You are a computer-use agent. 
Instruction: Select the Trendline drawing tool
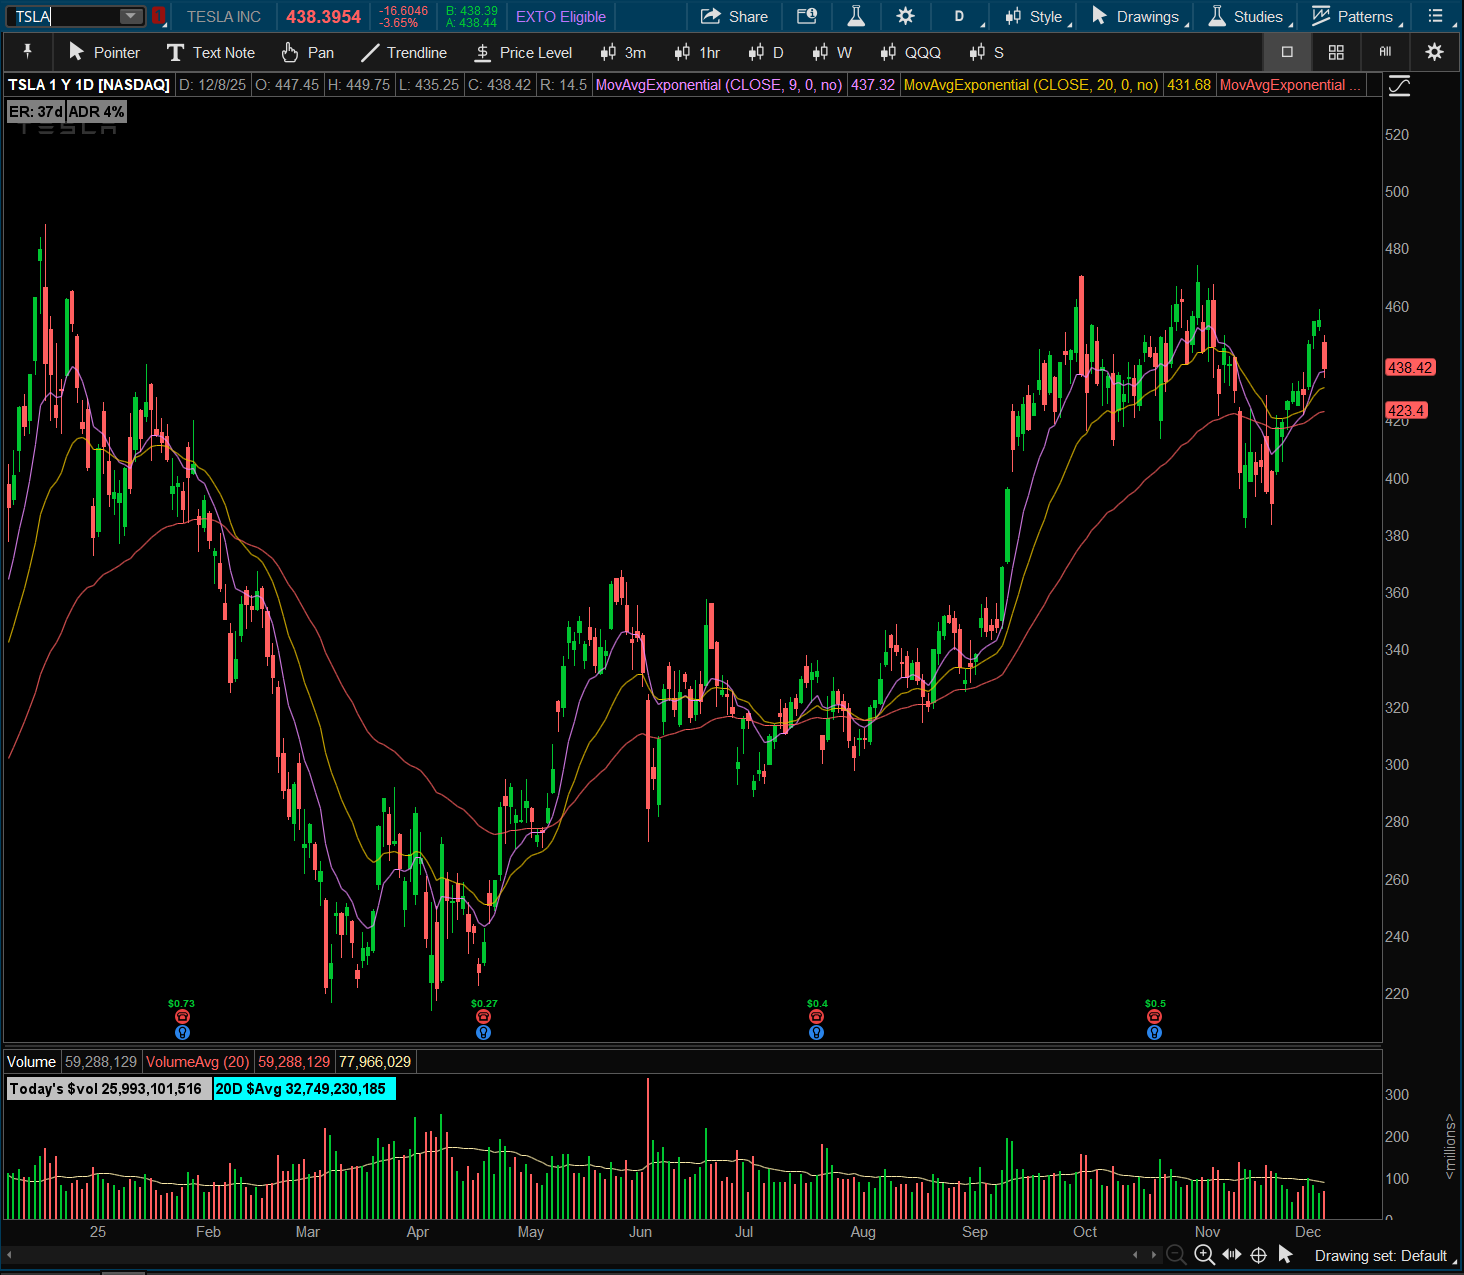click(403, 52)
